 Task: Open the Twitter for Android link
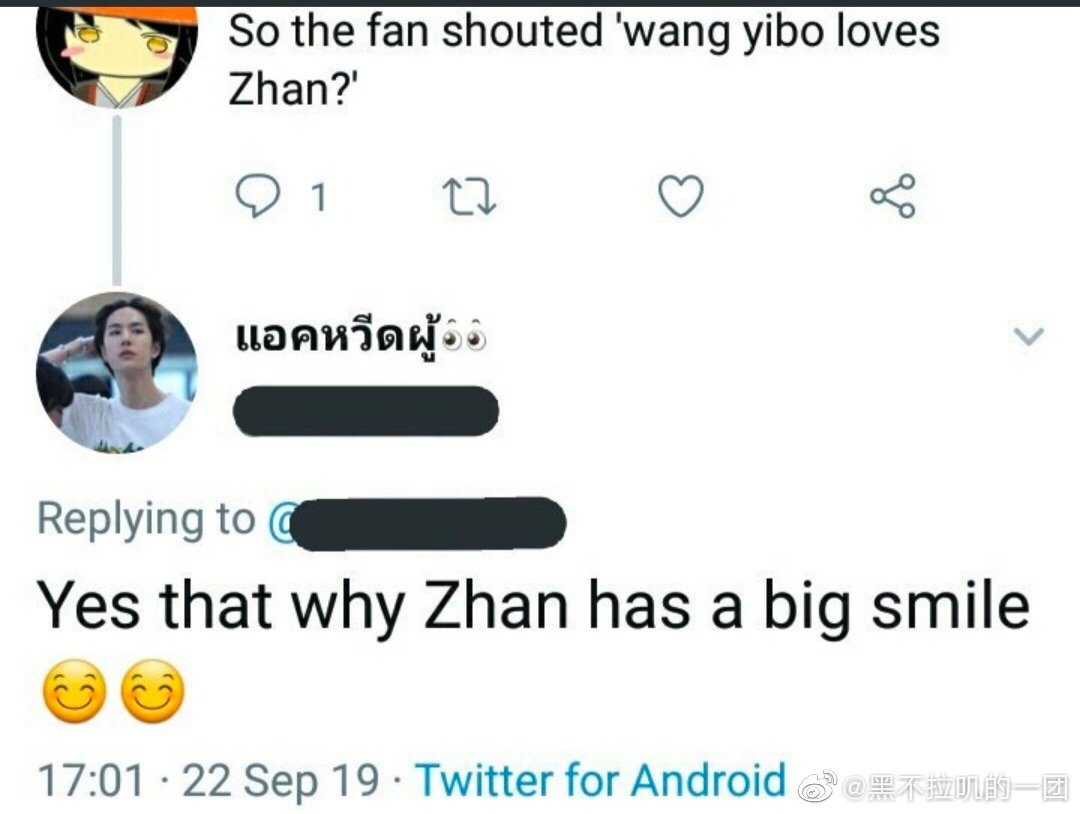pos(602,780)
